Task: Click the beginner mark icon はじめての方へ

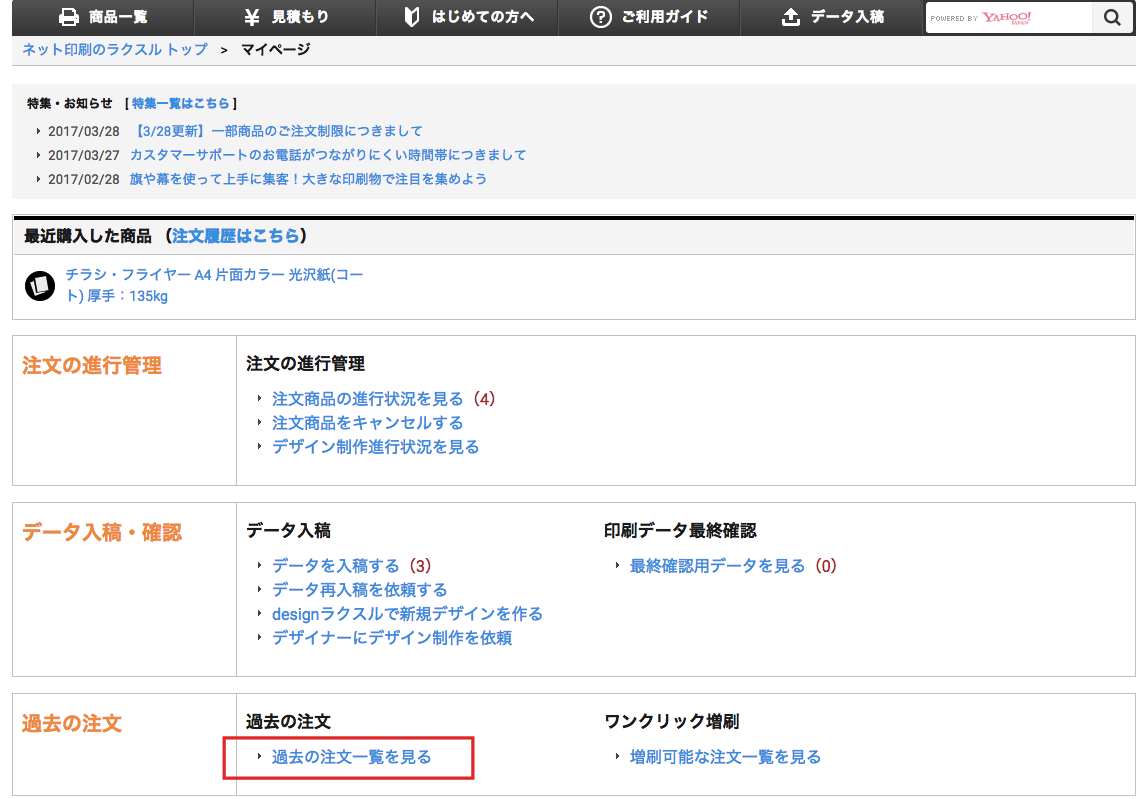Action: click(x=411, y=17)
